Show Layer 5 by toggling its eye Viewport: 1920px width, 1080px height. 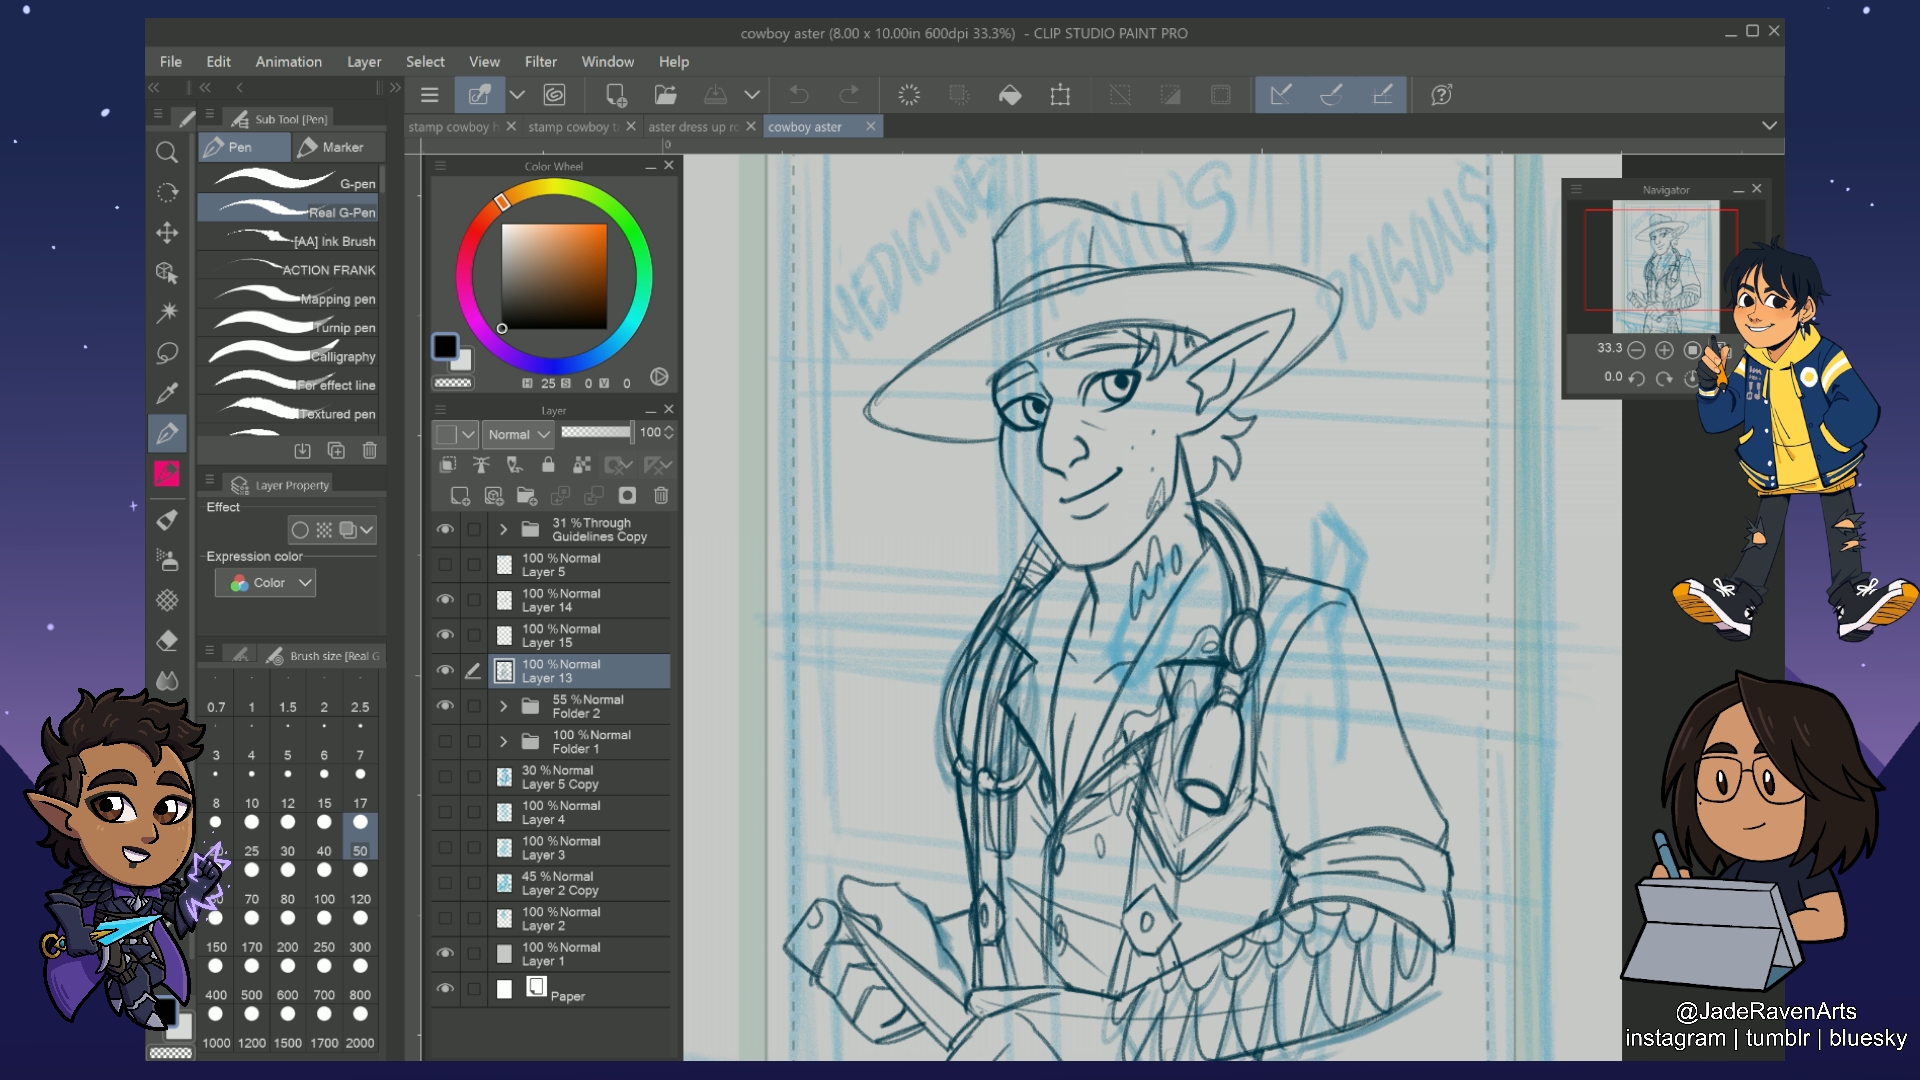[445, 565]
